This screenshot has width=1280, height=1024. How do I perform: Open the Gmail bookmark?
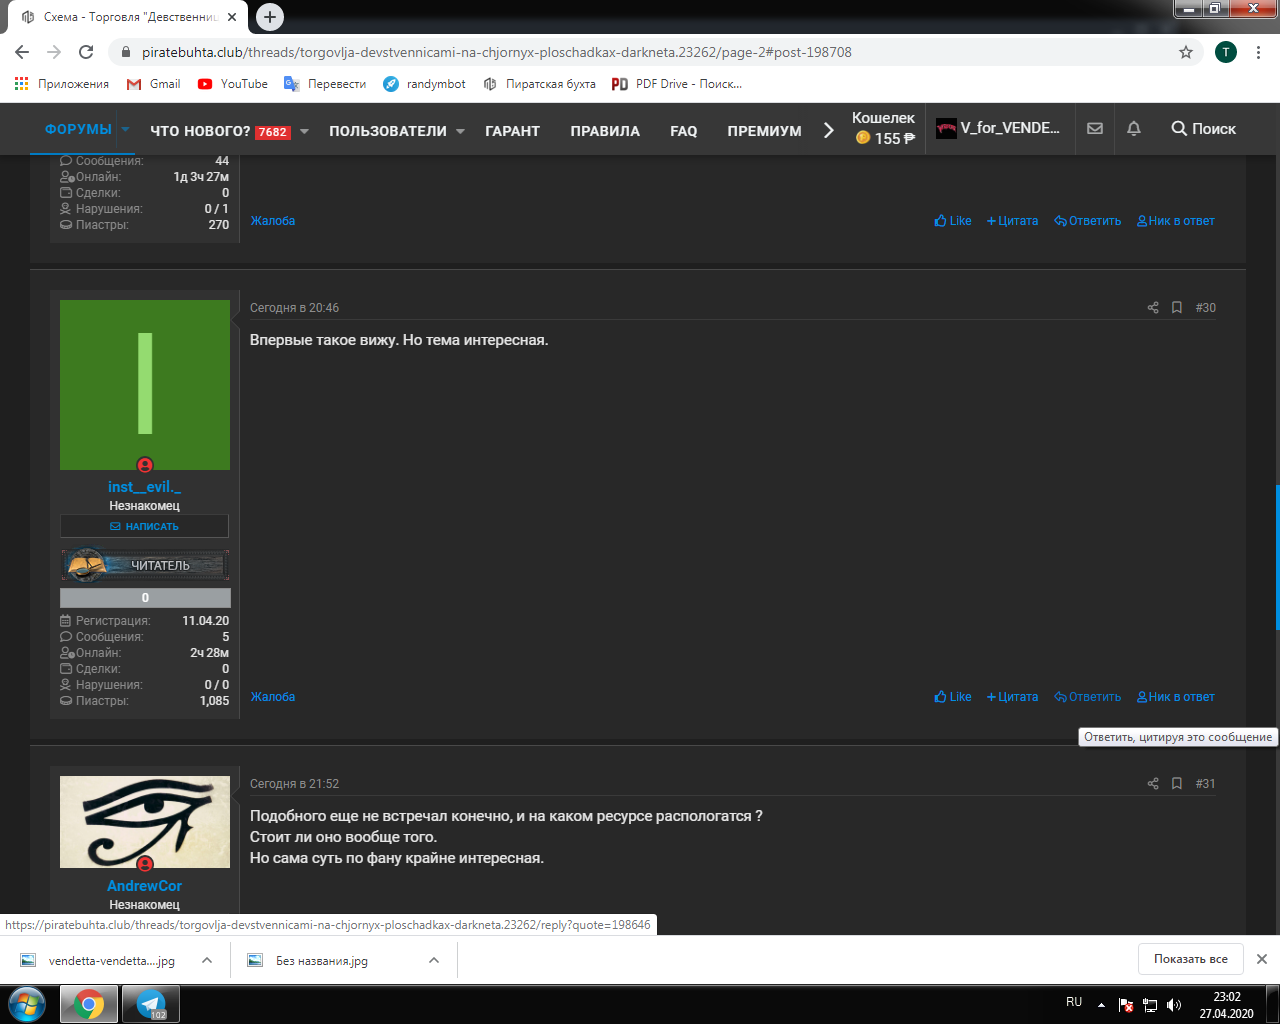click(x=154, y=84)
